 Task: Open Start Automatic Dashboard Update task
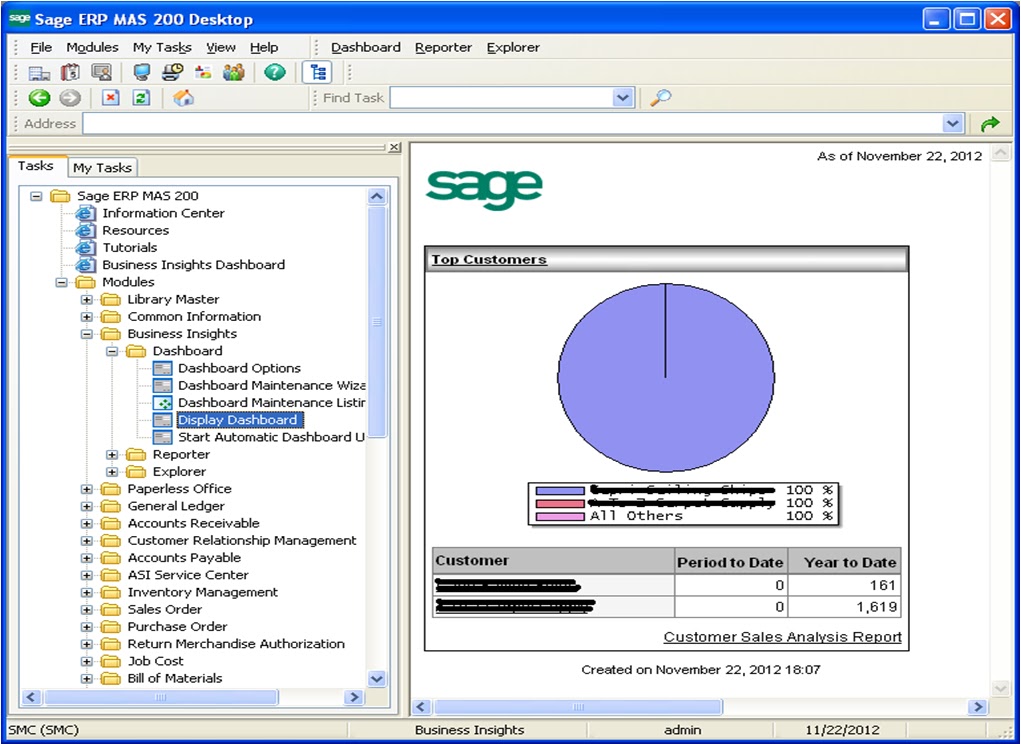click(x=271, y=437)
